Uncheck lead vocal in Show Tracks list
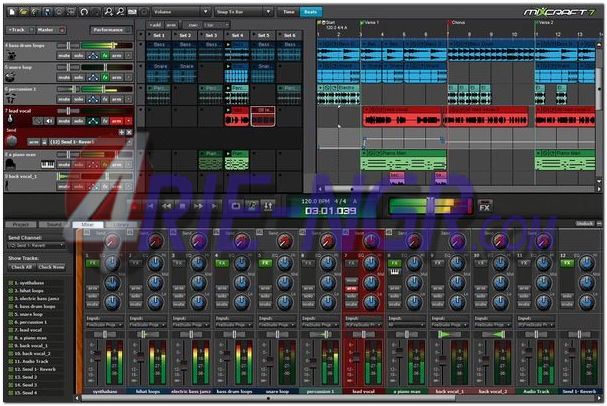The image size is (607, 406). [11, 330]
